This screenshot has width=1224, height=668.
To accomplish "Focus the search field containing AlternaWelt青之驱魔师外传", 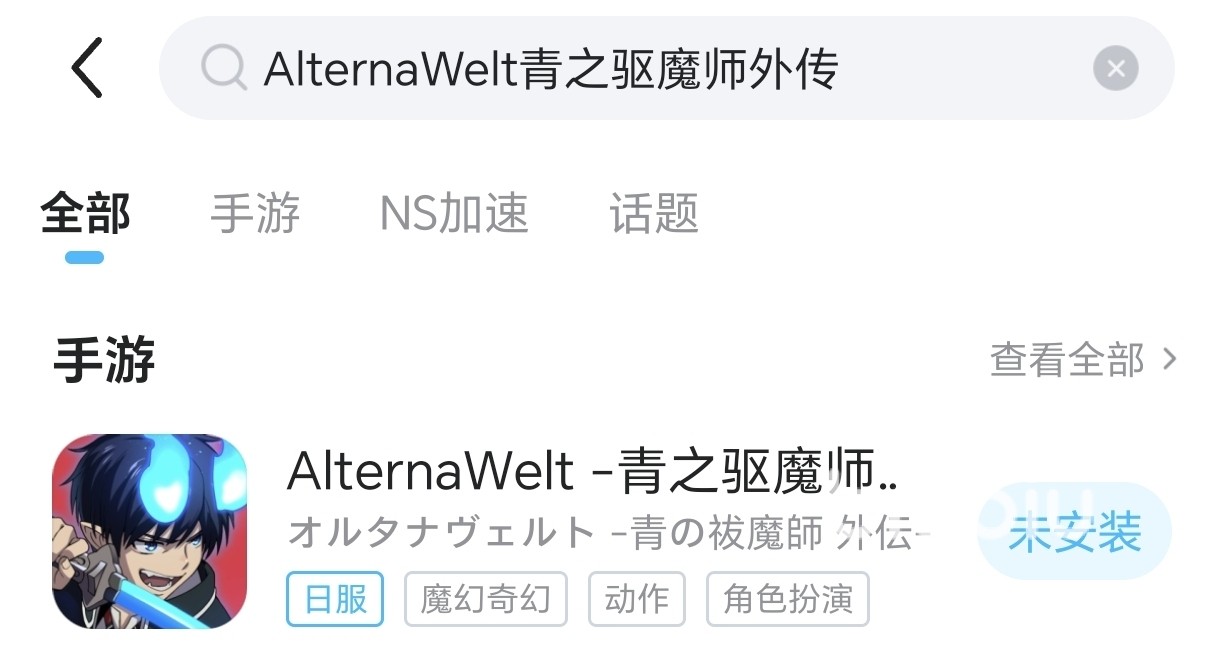I will click(x=666, y=68).
